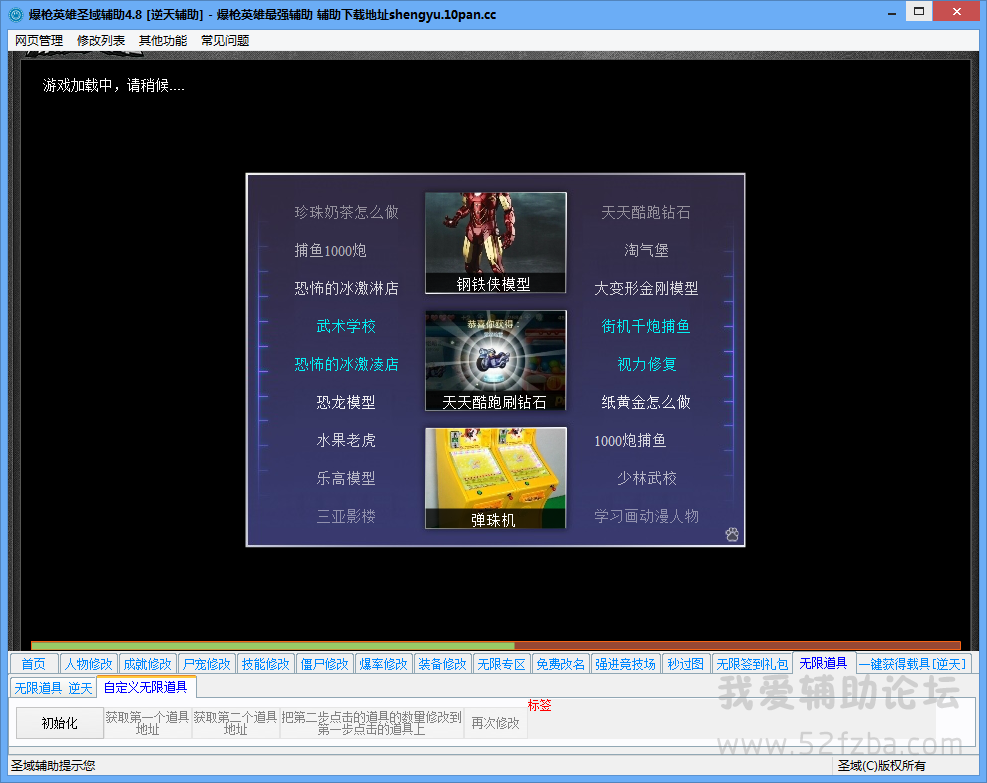Click the app icon in title bar

click(15, 14)
